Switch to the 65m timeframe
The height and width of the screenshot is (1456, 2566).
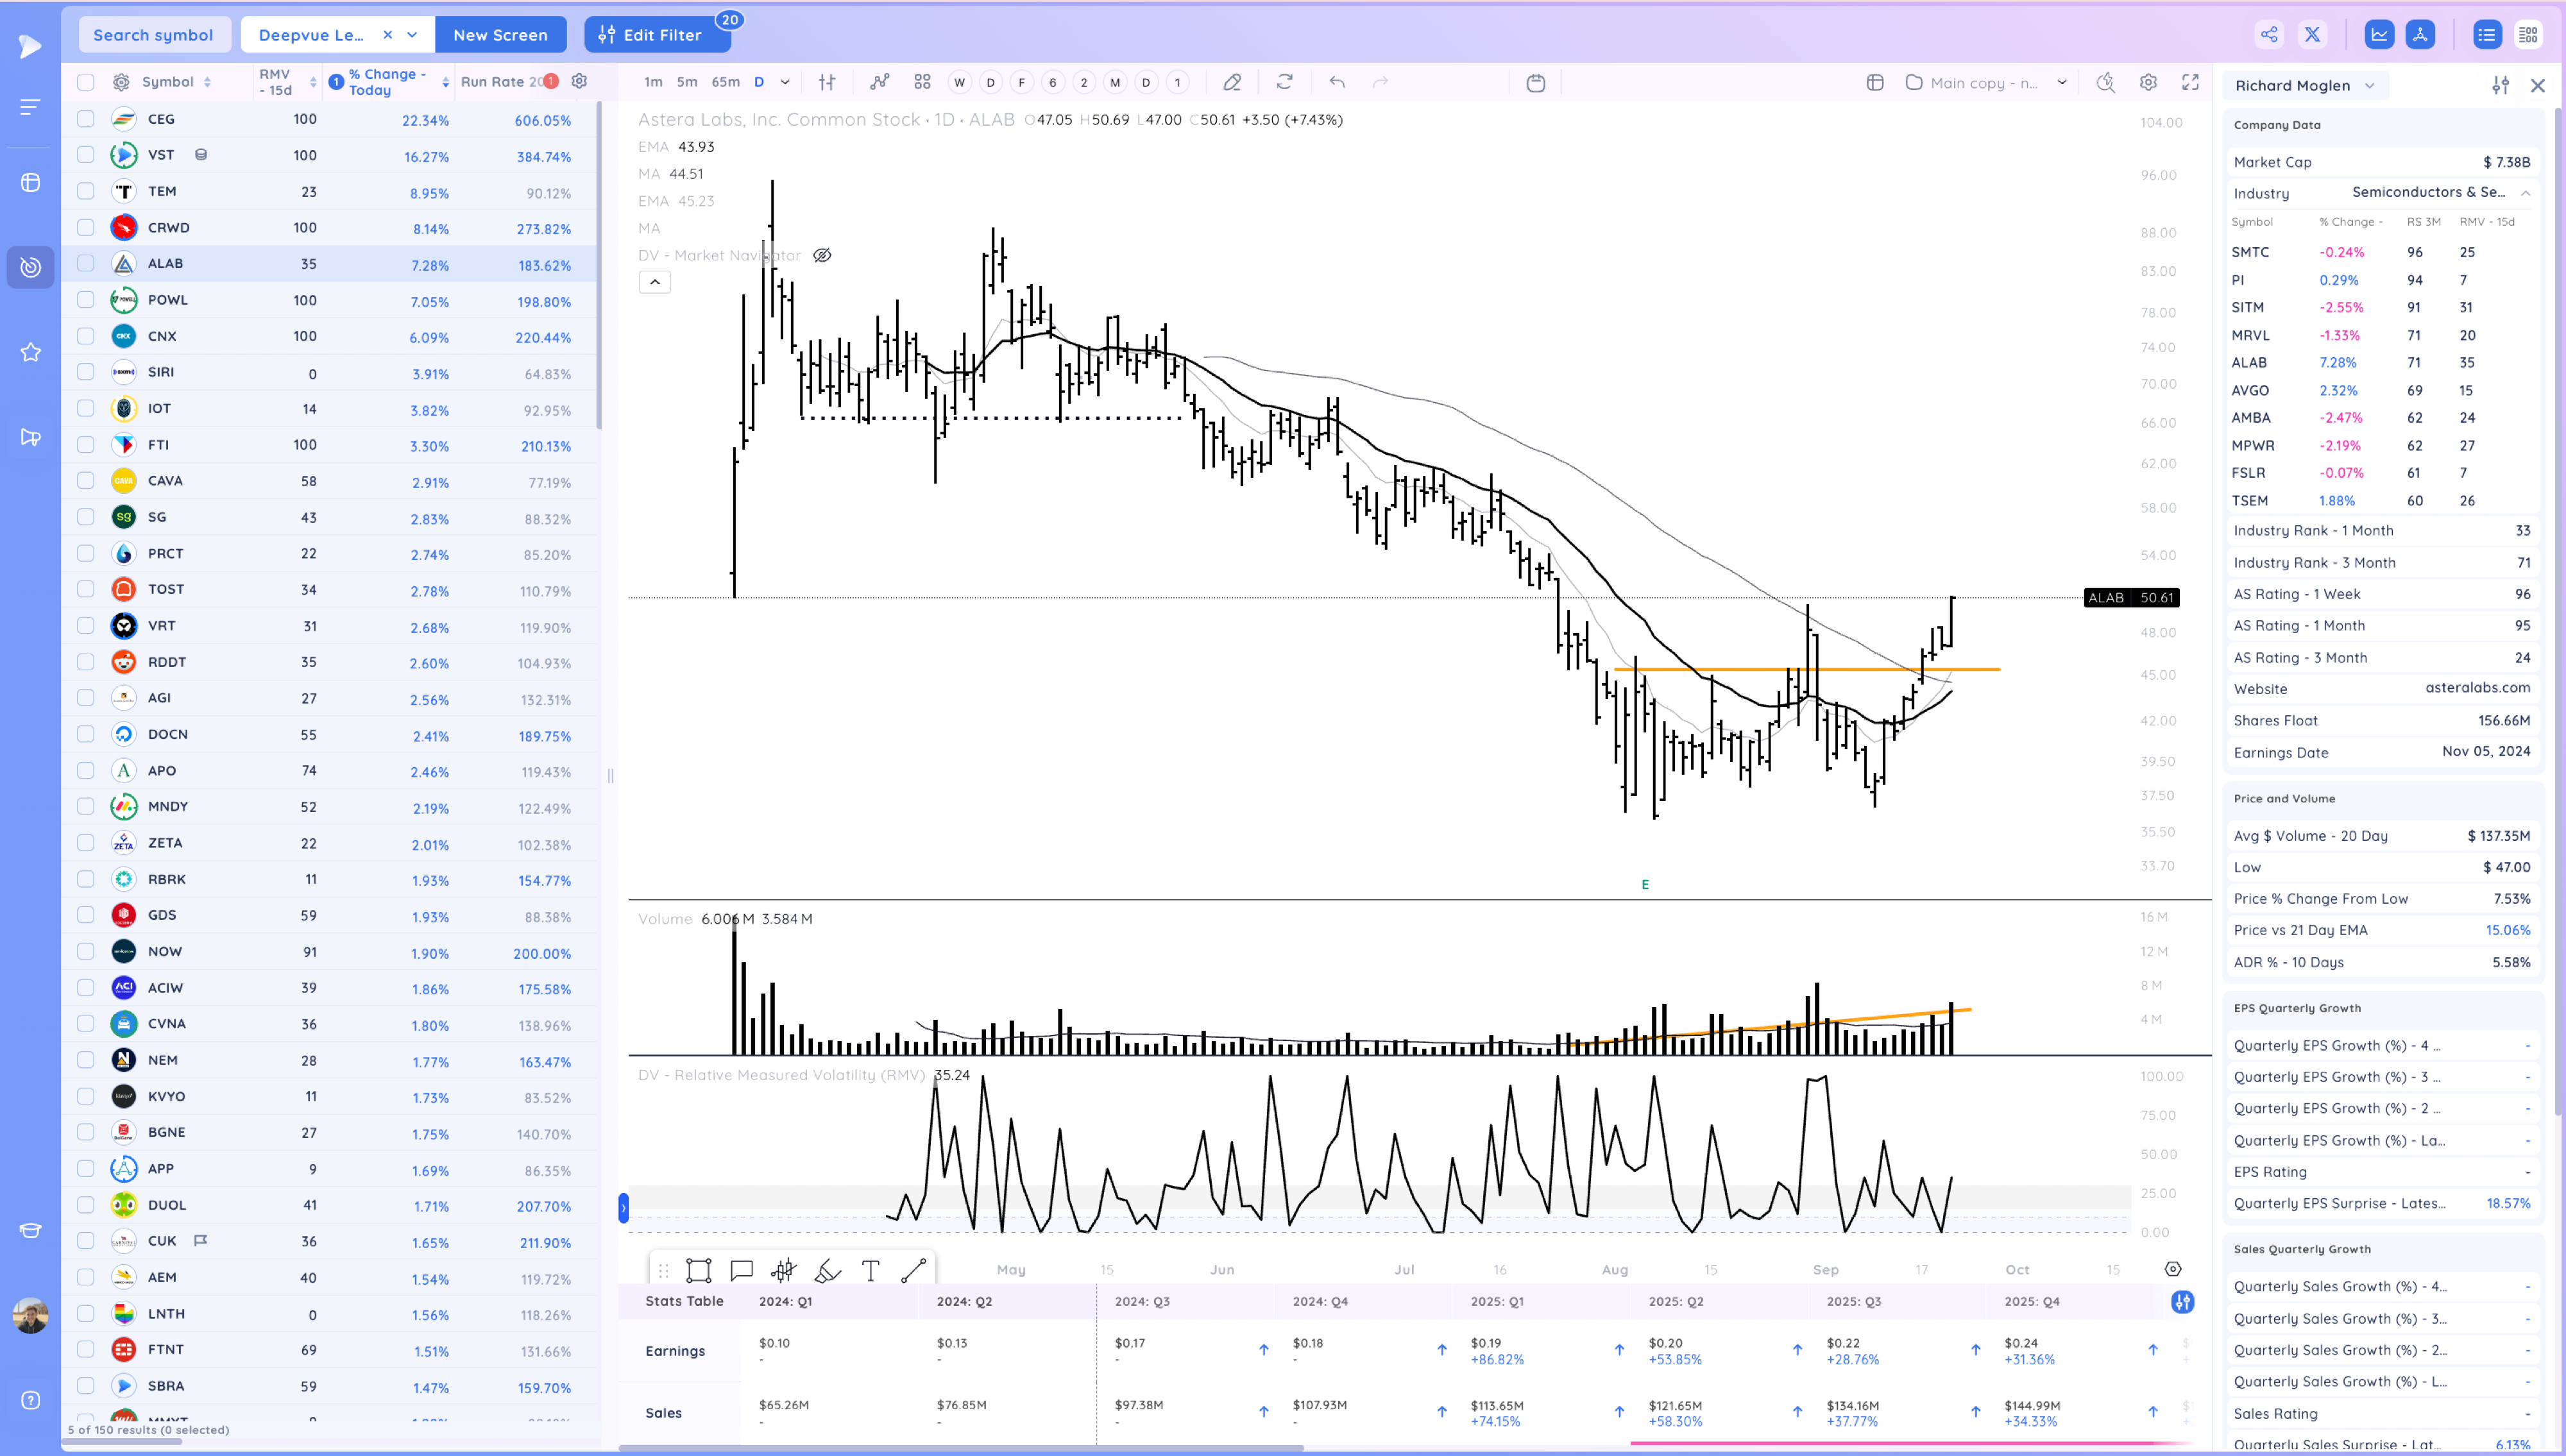[725, 82]
